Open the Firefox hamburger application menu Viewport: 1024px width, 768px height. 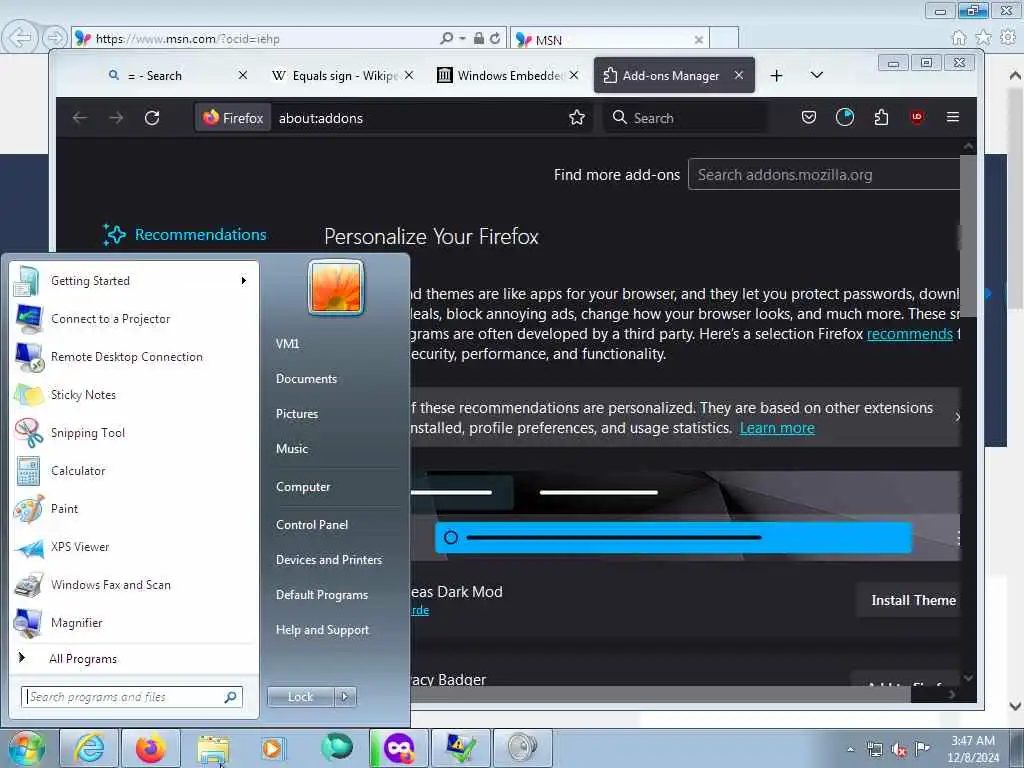click(x=953, y=118)
